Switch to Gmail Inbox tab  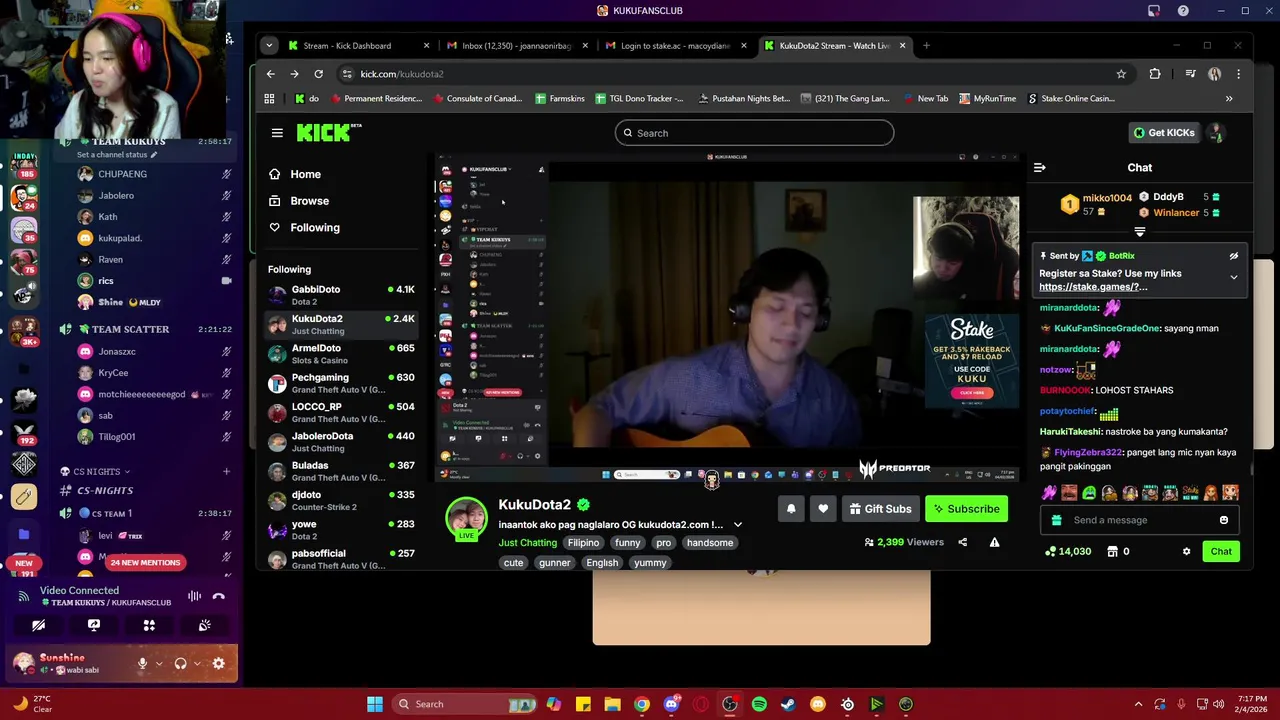(x=516, y=46)
